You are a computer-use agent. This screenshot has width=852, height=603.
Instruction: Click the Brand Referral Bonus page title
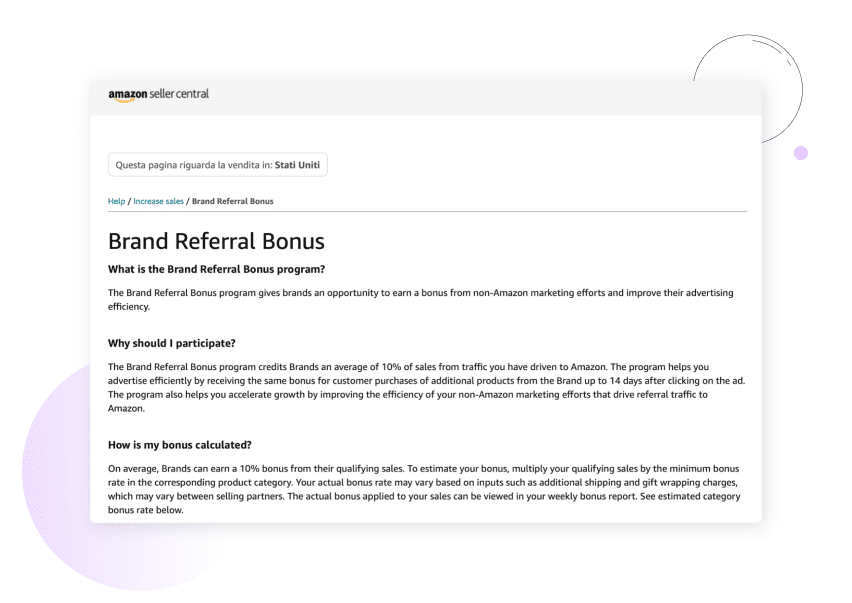[216, 241]
